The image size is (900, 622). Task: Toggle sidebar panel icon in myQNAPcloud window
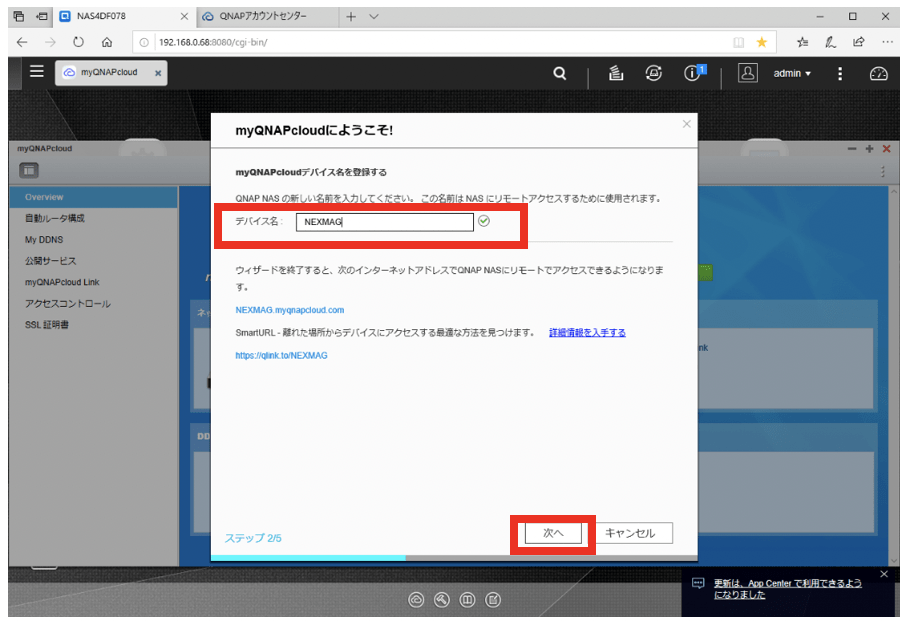[29, 170]
